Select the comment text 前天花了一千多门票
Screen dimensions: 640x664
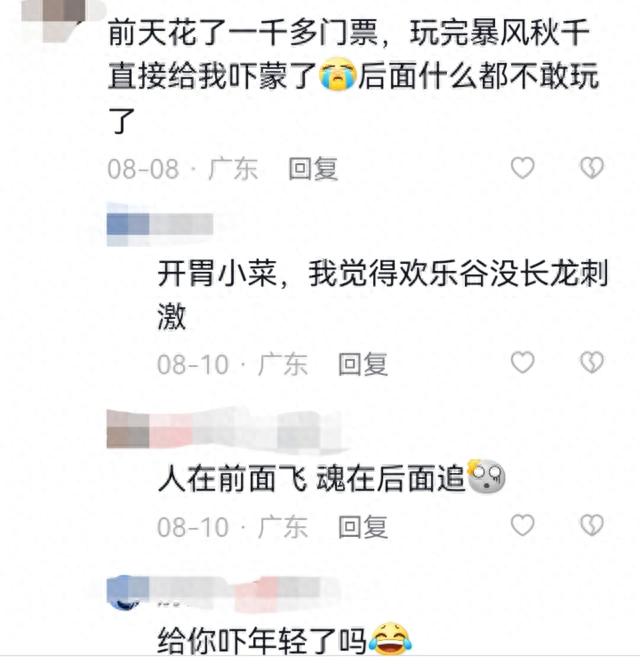[243, 33]
